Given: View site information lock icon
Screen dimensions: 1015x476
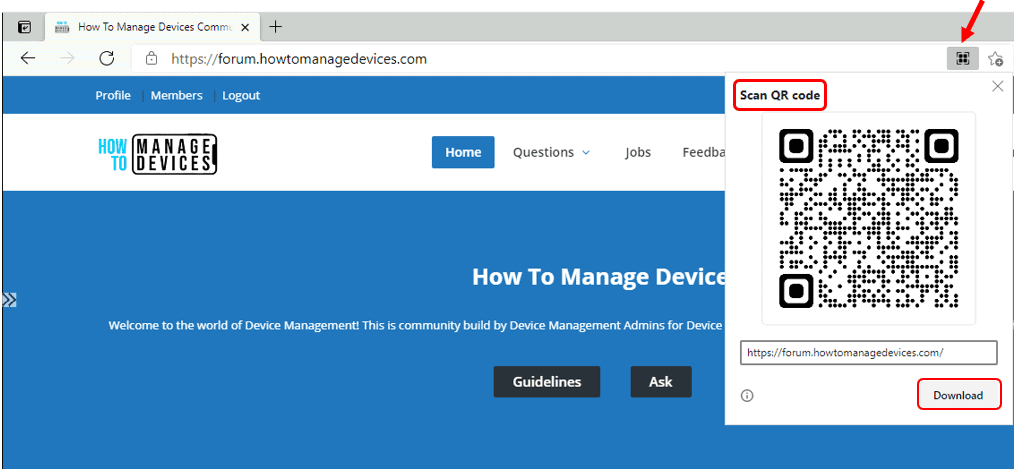Looking at the screenshot, I should pyautogui.click(x=151, y=59).
